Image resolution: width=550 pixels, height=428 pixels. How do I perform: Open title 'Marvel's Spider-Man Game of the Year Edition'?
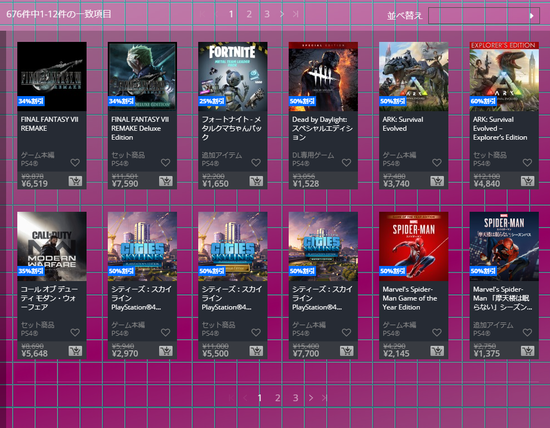pos(410,298)
